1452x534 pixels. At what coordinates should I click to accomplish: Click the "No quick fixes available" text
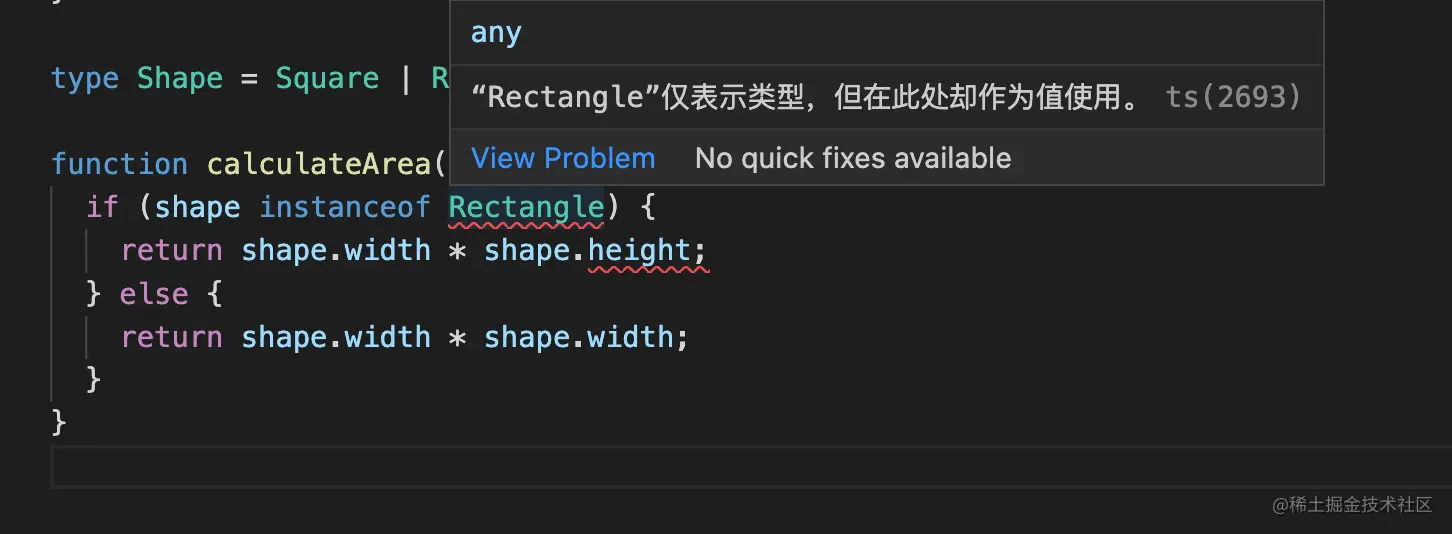pyautogui.click(x=852, y=158)
